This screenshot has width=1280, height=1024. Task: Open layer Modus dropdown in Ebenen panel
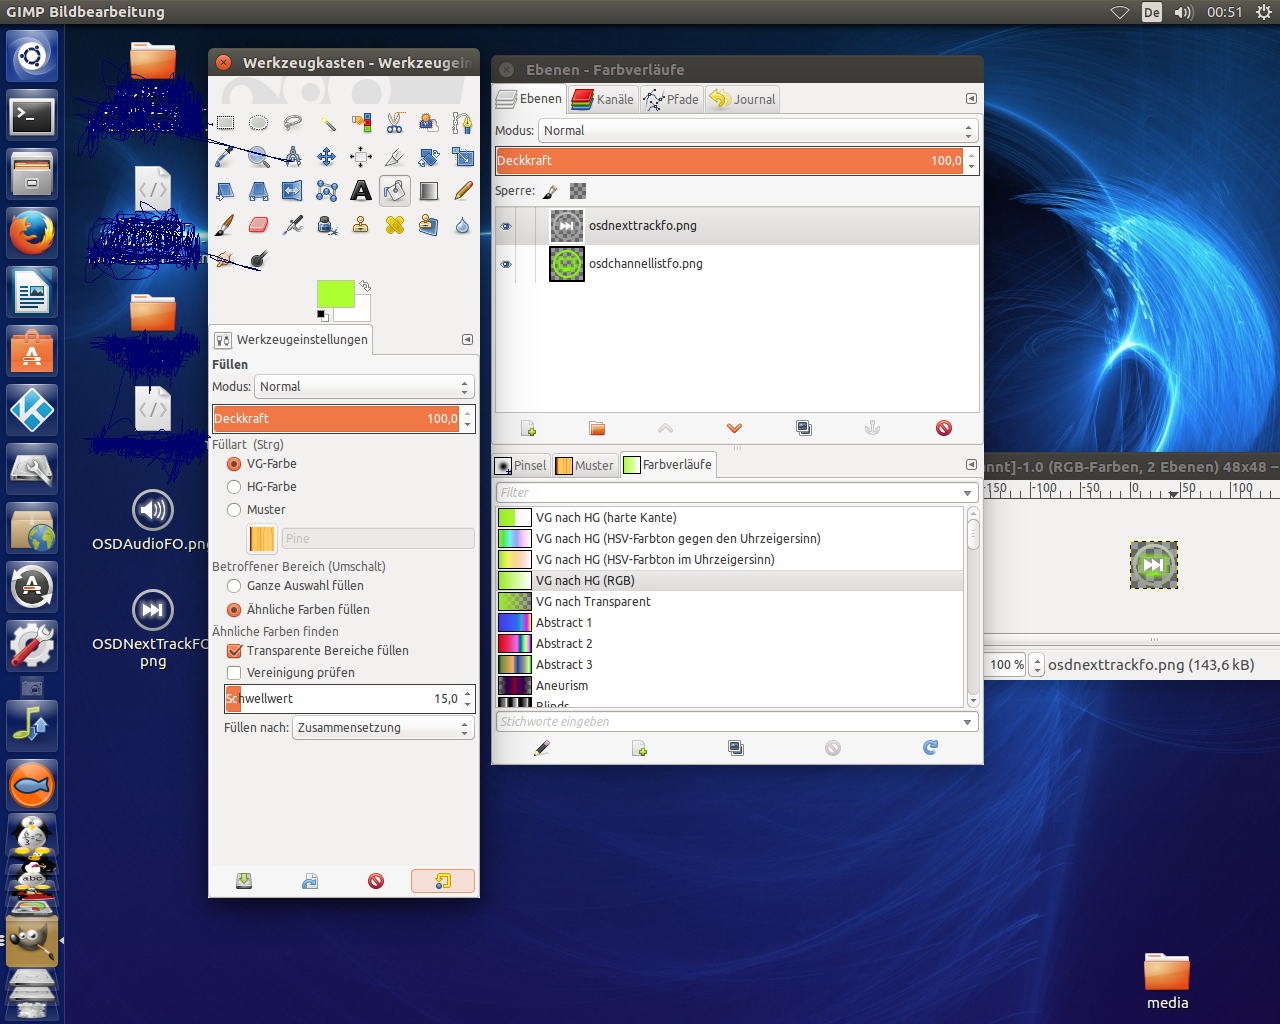pyautogui.click(x=758, y=131)
